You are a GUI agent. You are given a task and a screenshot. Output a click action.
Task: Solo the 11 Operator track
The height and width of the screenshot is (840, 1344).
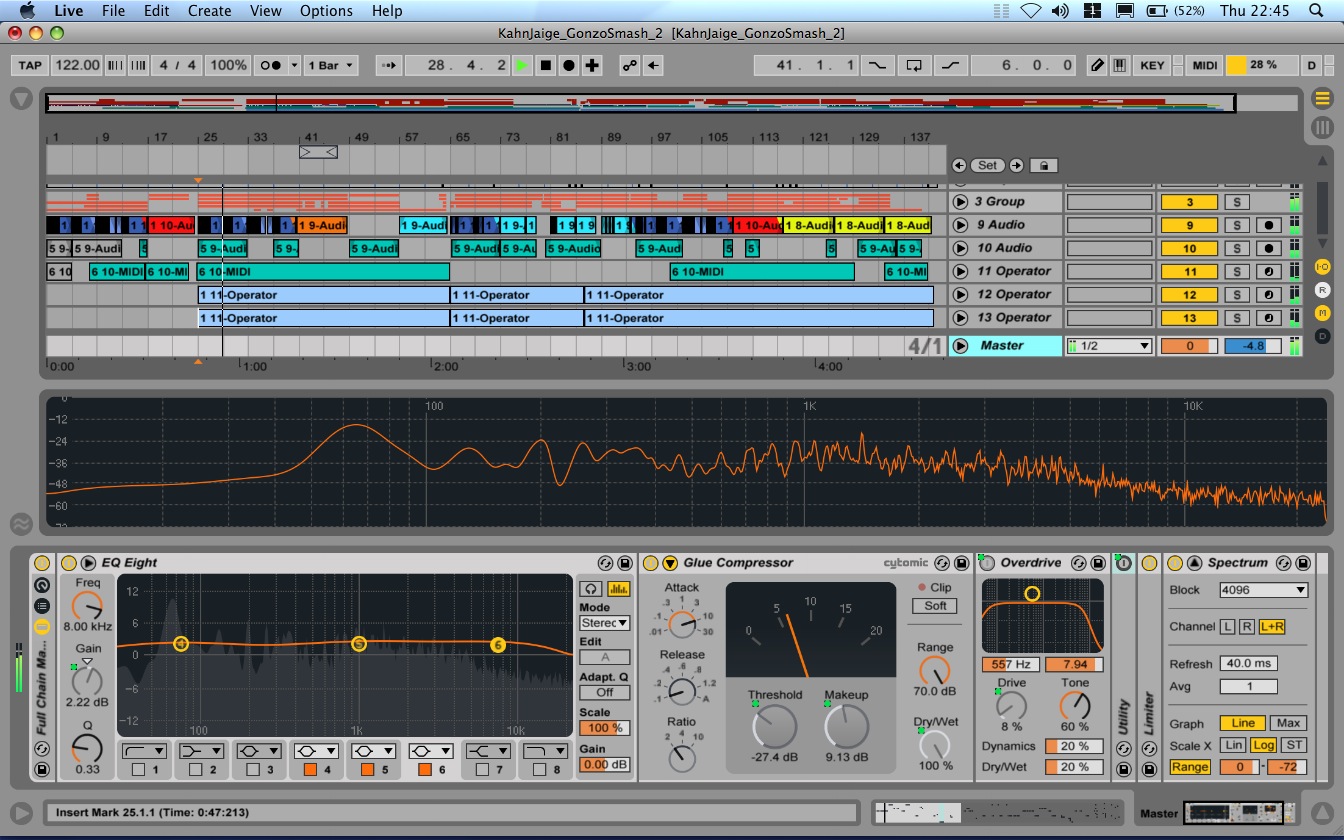click(1236, 271)
